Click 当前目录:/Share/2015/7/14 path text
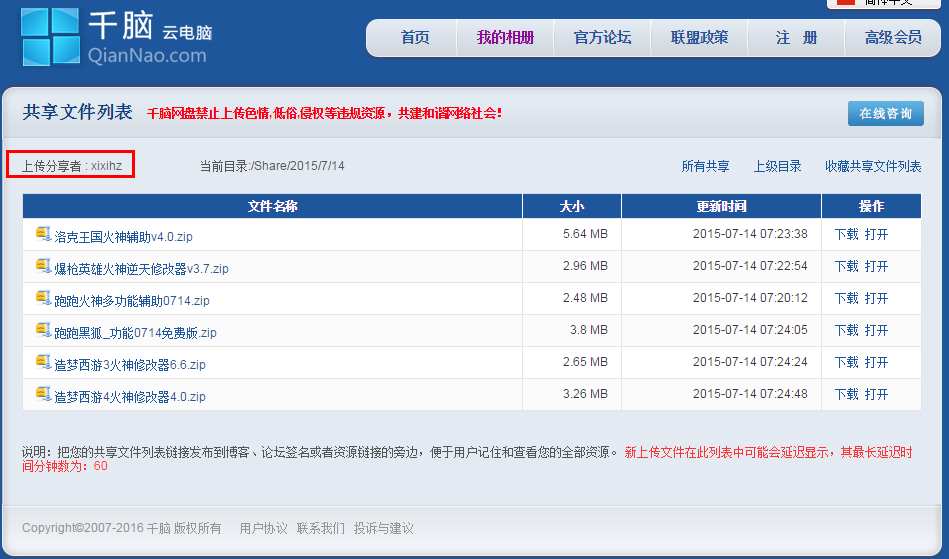This screenshot has height=559, width=949. click(x=272, y=166)
